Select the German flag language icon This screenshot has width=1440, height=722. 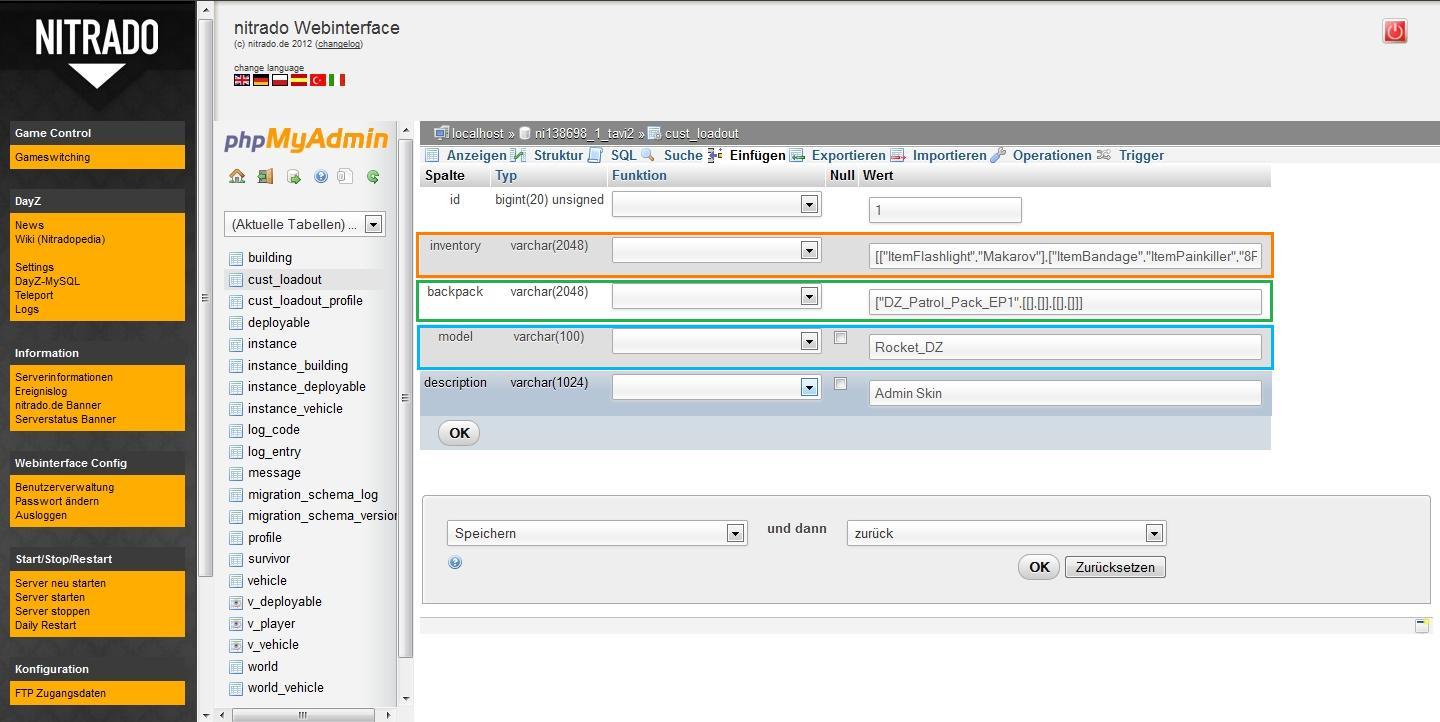point(261,80)
